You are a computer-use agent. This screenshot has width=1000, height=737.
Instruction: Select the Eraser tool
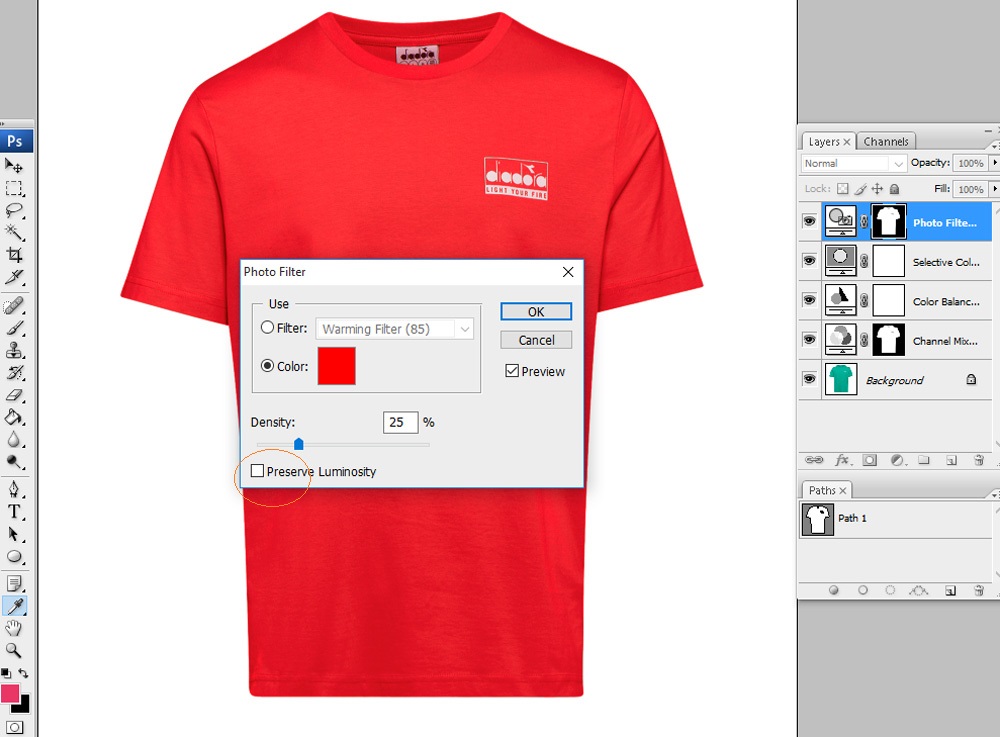point(13,395)
